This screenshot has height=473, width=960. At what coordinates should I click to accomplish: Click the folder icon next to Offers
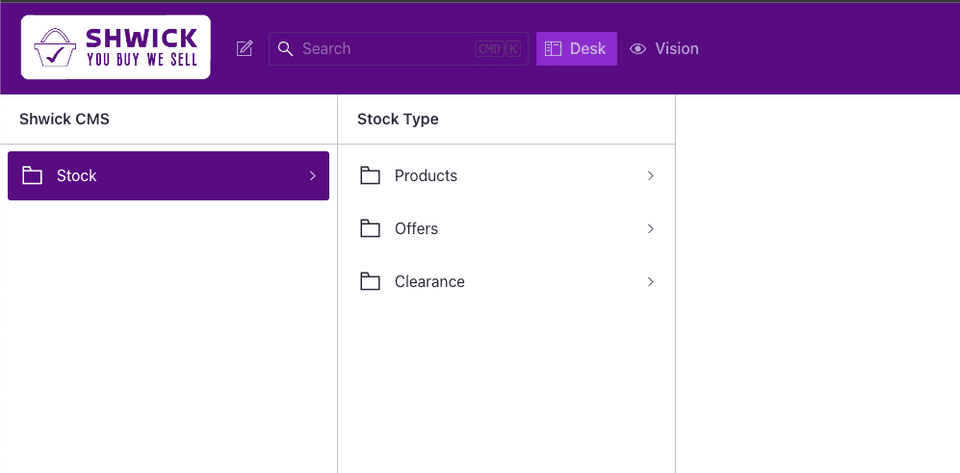[371, 229]
